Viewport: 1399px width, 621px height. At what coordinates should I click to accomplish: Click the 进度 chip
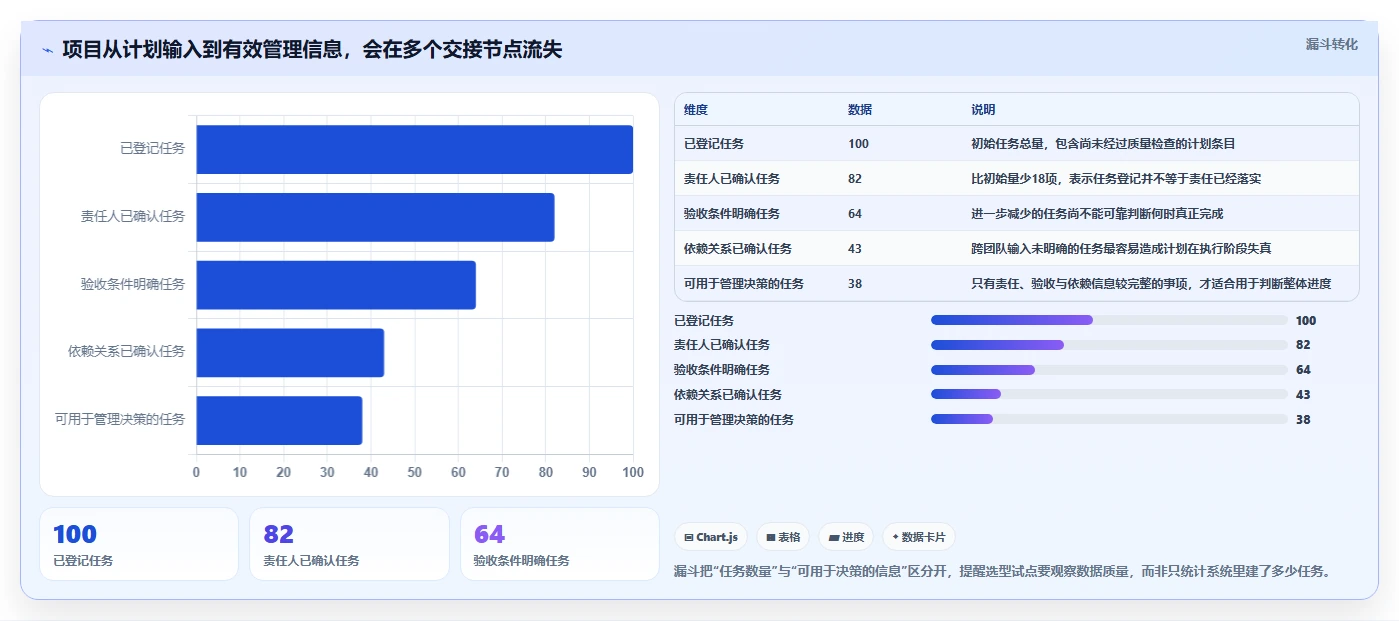(846, 537)
